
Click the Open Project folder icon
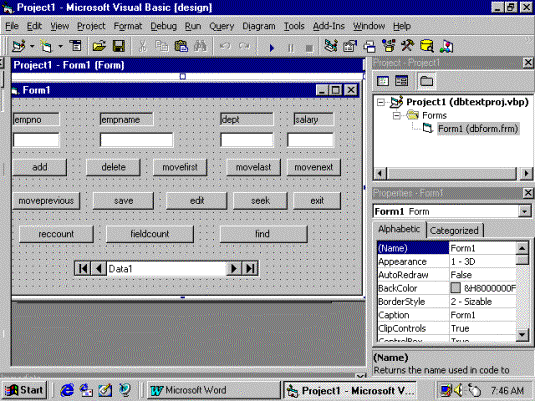(99, 46)
